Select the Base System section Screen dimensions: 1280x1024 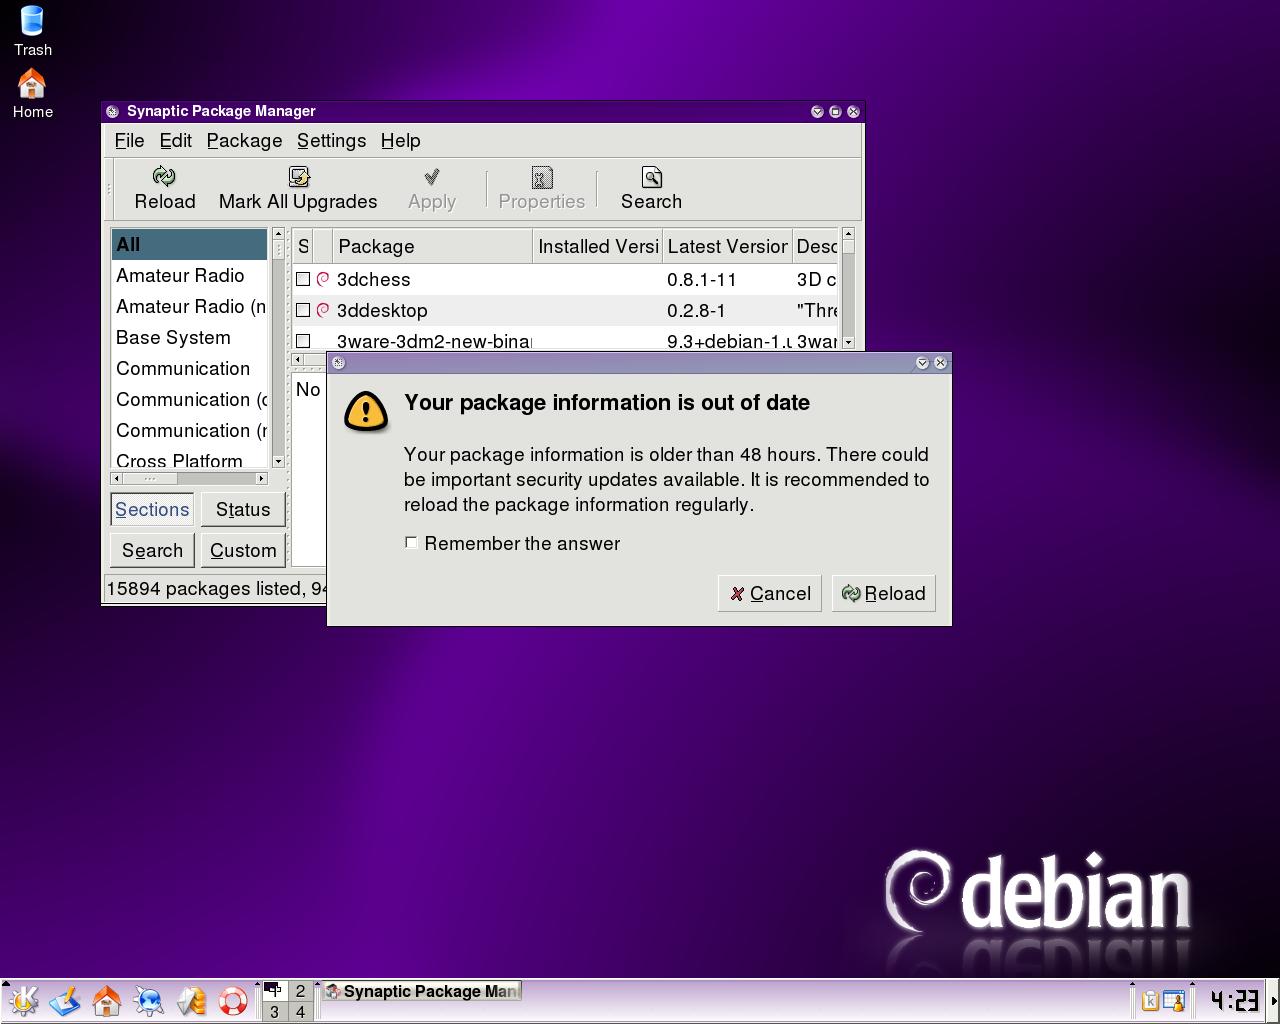click(189, 337)
